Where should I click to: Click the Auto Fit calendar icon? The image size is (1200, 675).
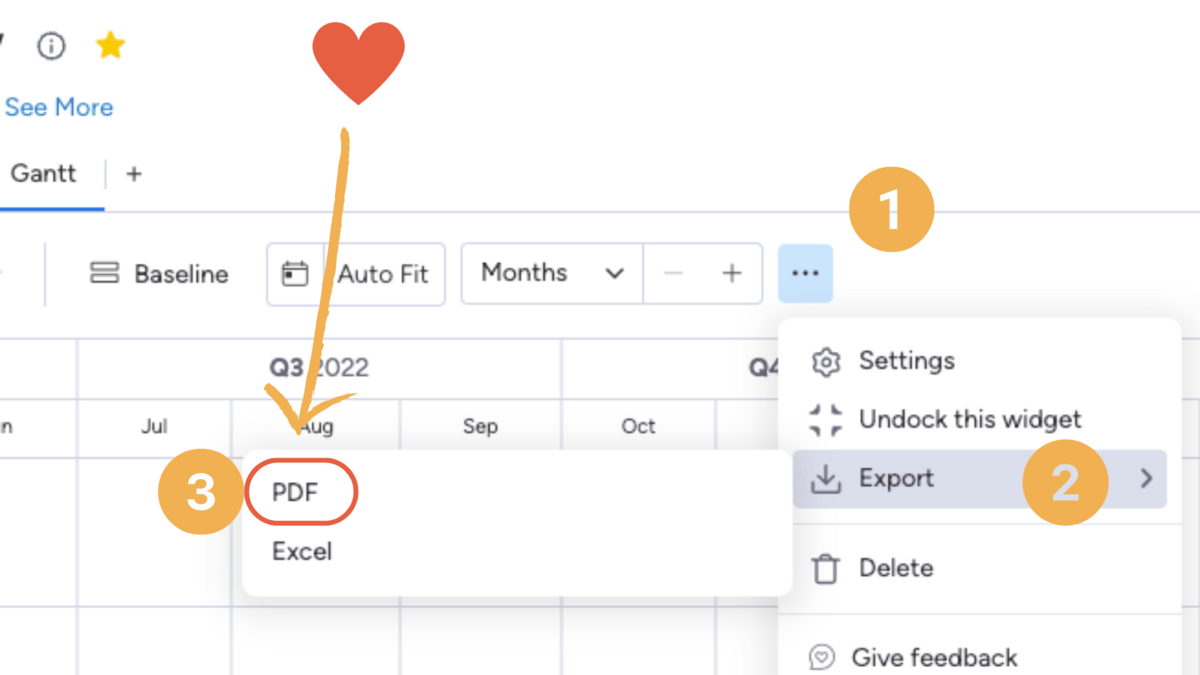(295, 274)
